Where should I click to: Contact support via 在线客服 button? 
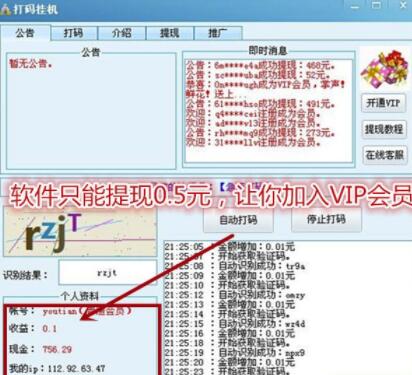pos(385,155)
